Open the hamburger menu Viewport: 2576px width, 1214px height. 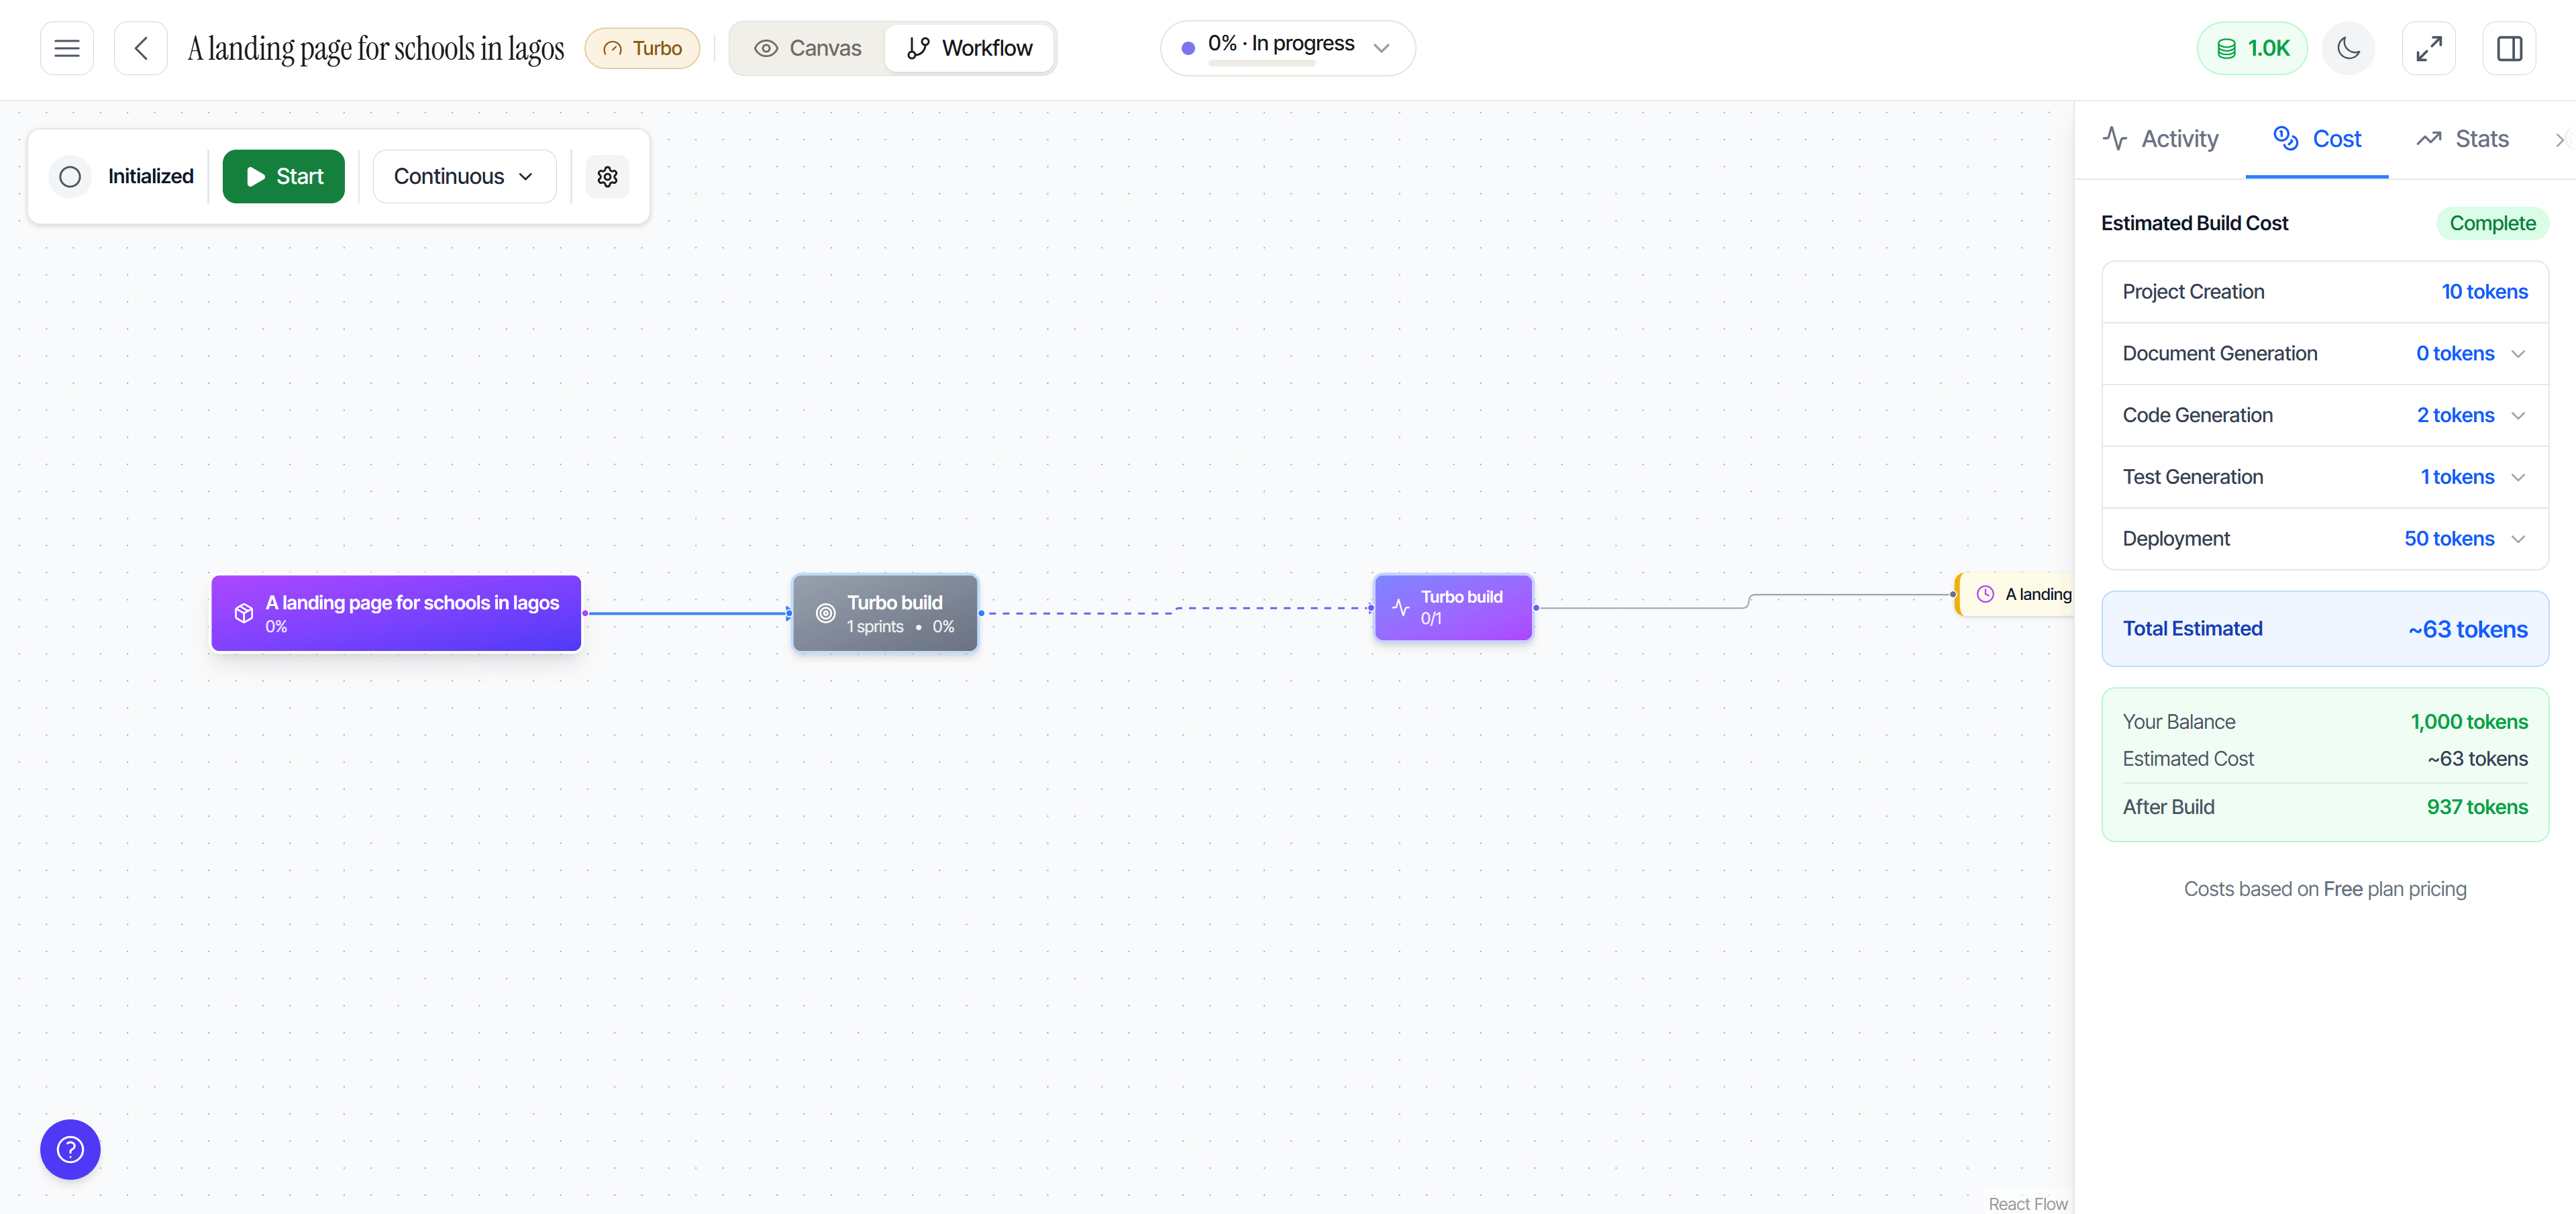67,48
